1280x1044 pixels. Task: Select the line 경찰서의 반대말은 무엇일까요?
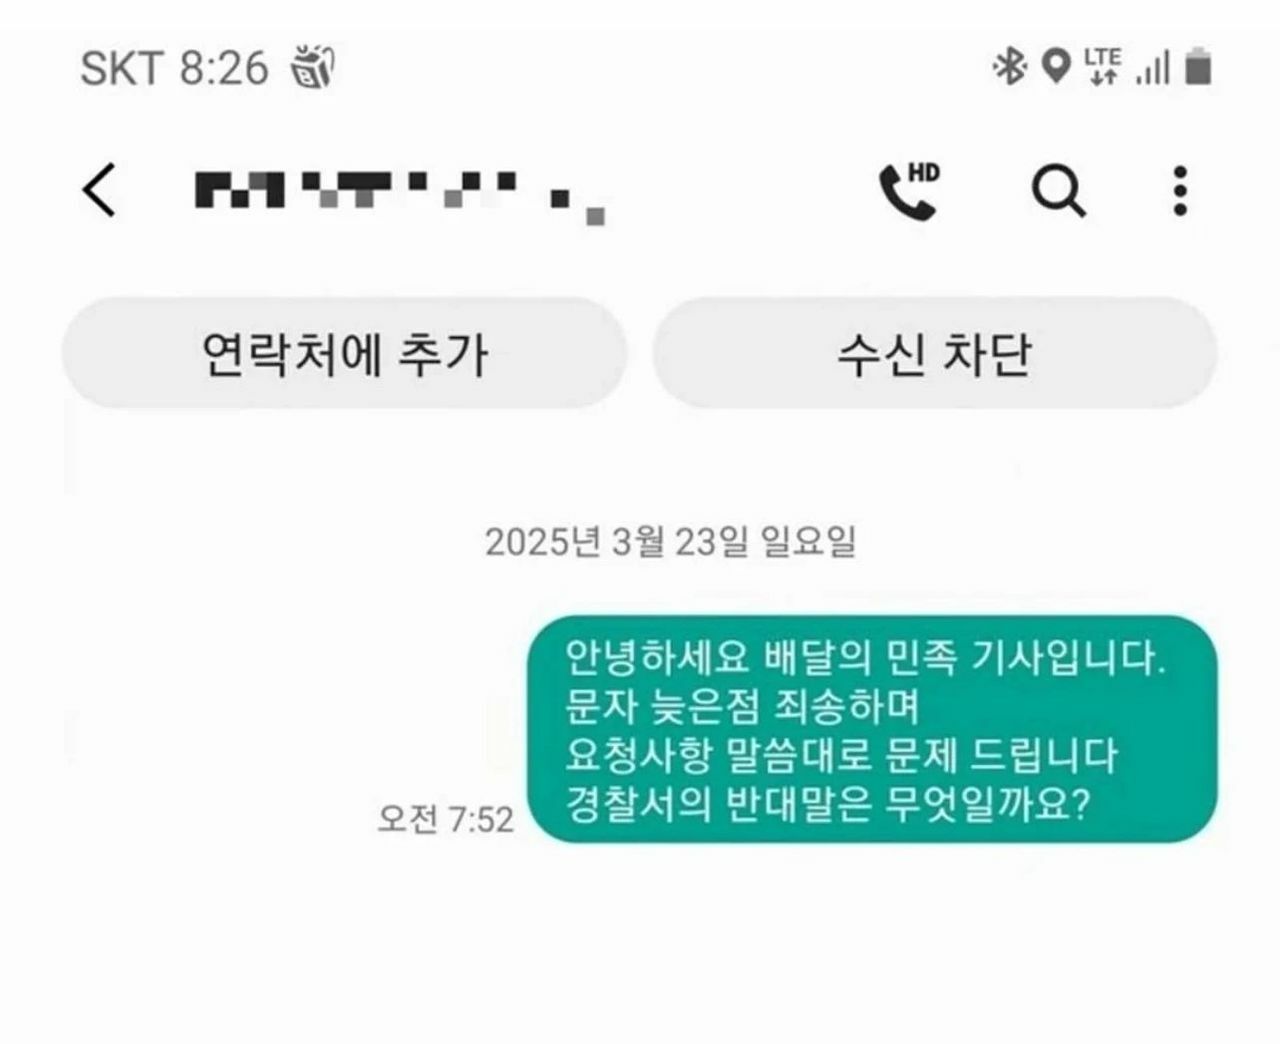coord(827,804)
